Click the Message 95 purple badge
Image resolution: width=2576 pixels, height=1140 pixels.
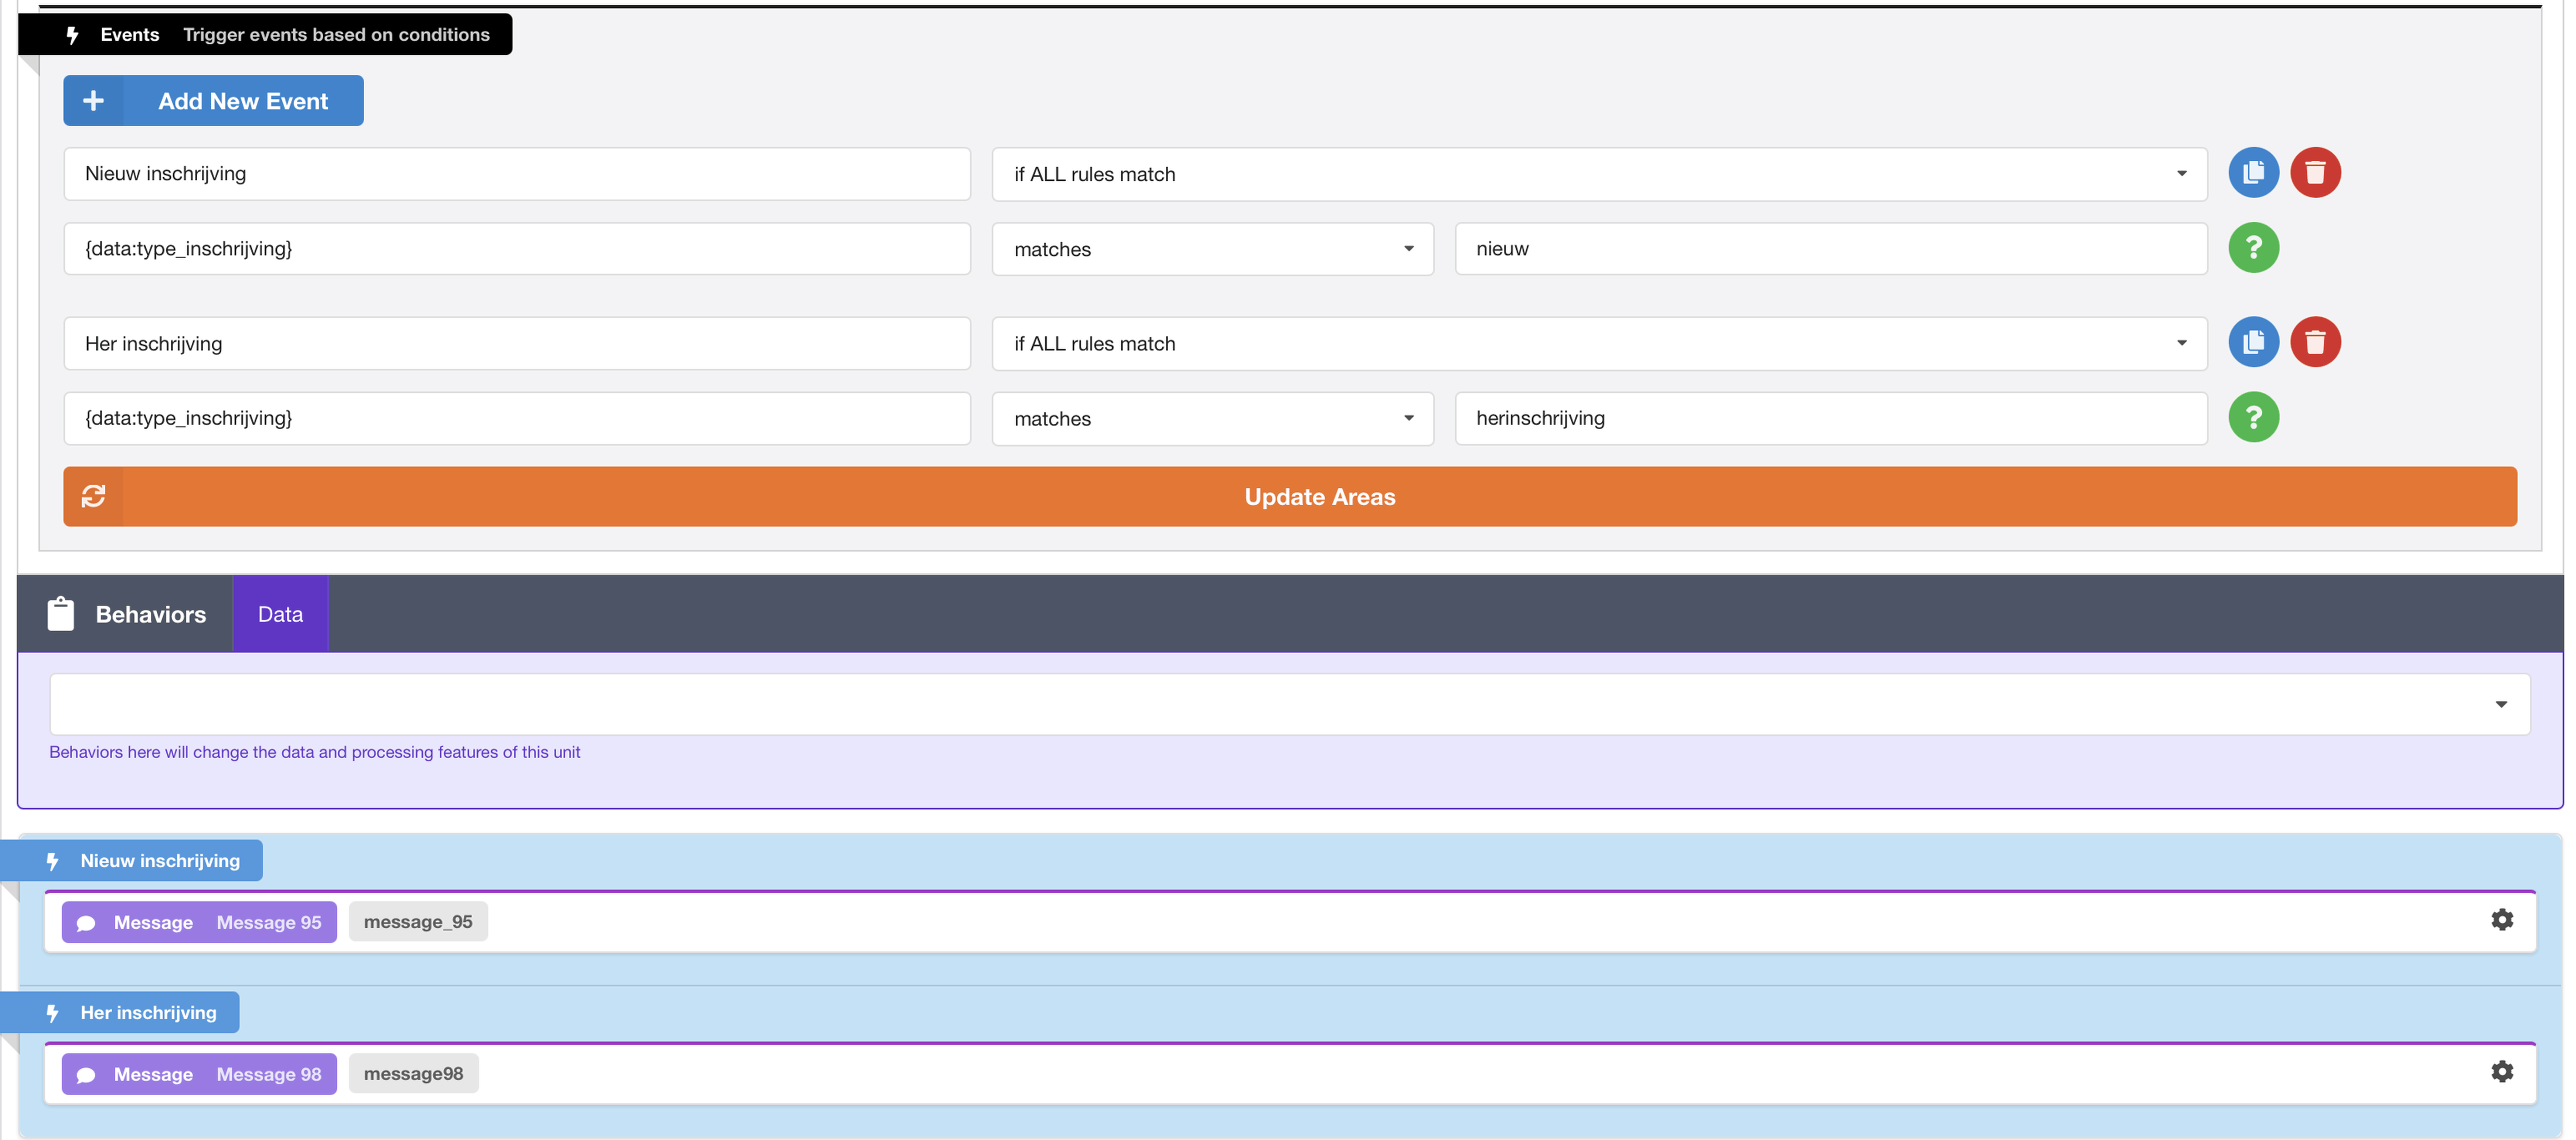[x=199, y=922]
